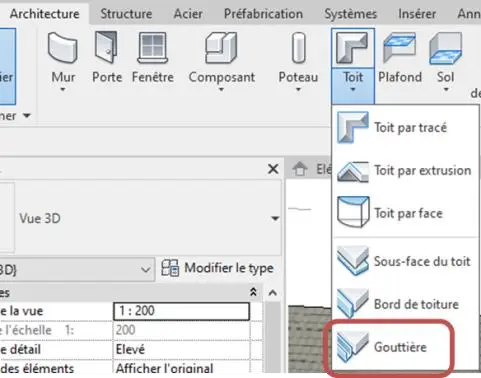Select the Poteau column tool icon
The width and height of the screenshot is (481, 378).
pyautogui.click(x=298, y=48)
